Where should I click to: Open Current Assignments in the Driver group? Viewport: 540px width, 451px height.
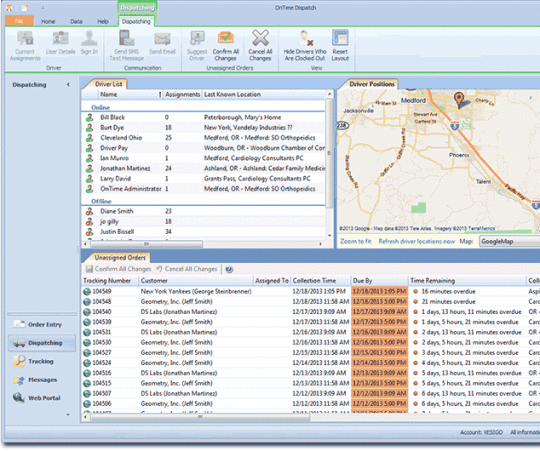25,46
